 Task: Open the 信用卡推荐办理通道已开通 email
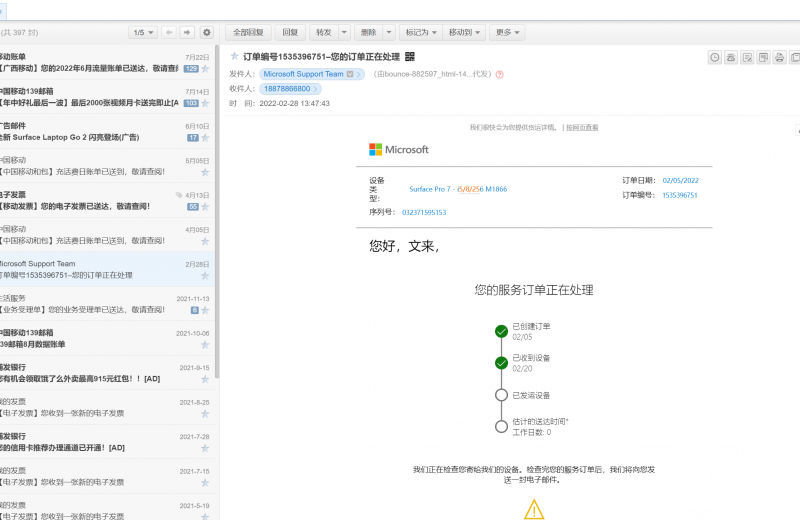pos(106,441)
